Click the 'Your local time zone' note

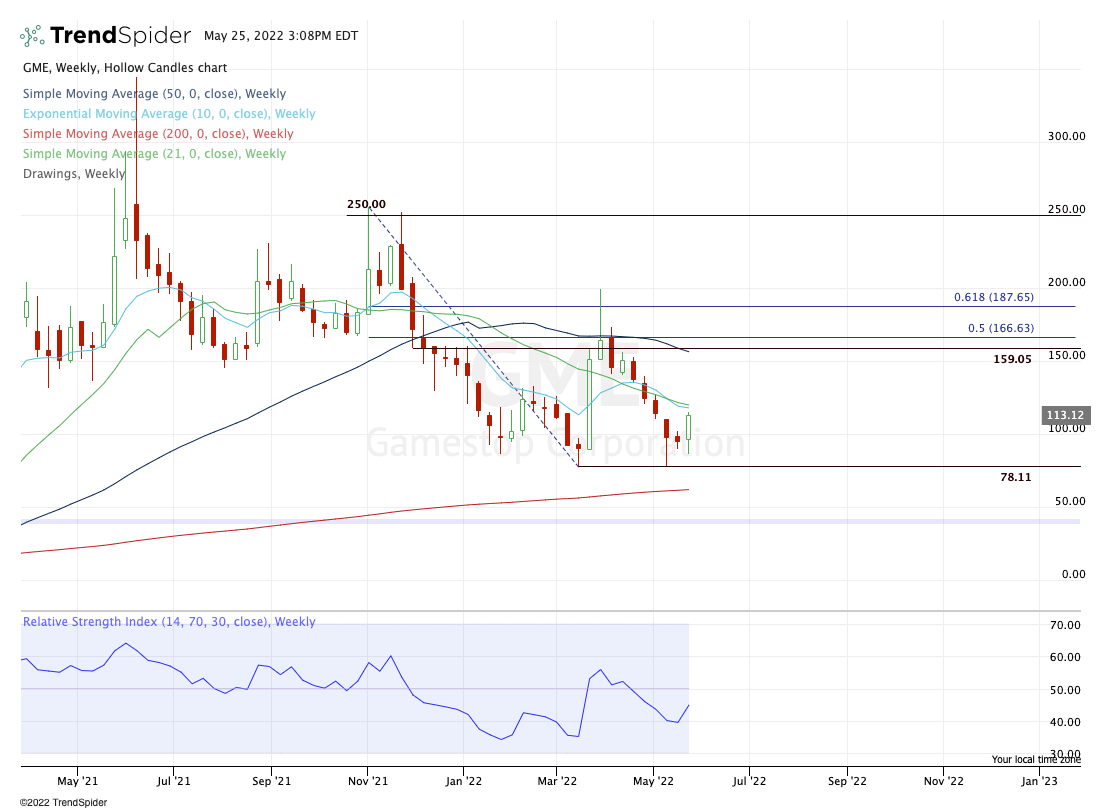1036,760
